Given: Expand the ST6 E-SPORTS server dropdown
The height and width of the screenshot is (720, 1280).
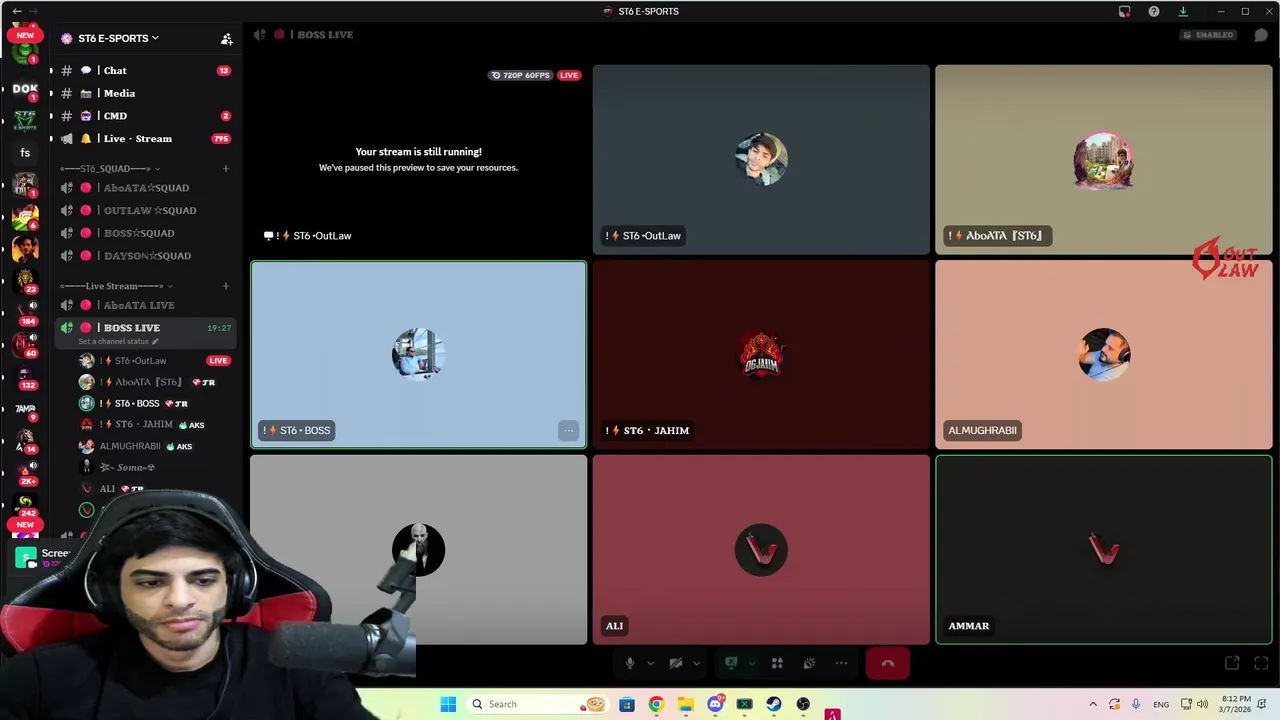Looking at the screenshot, I should [x=110, y=39].
